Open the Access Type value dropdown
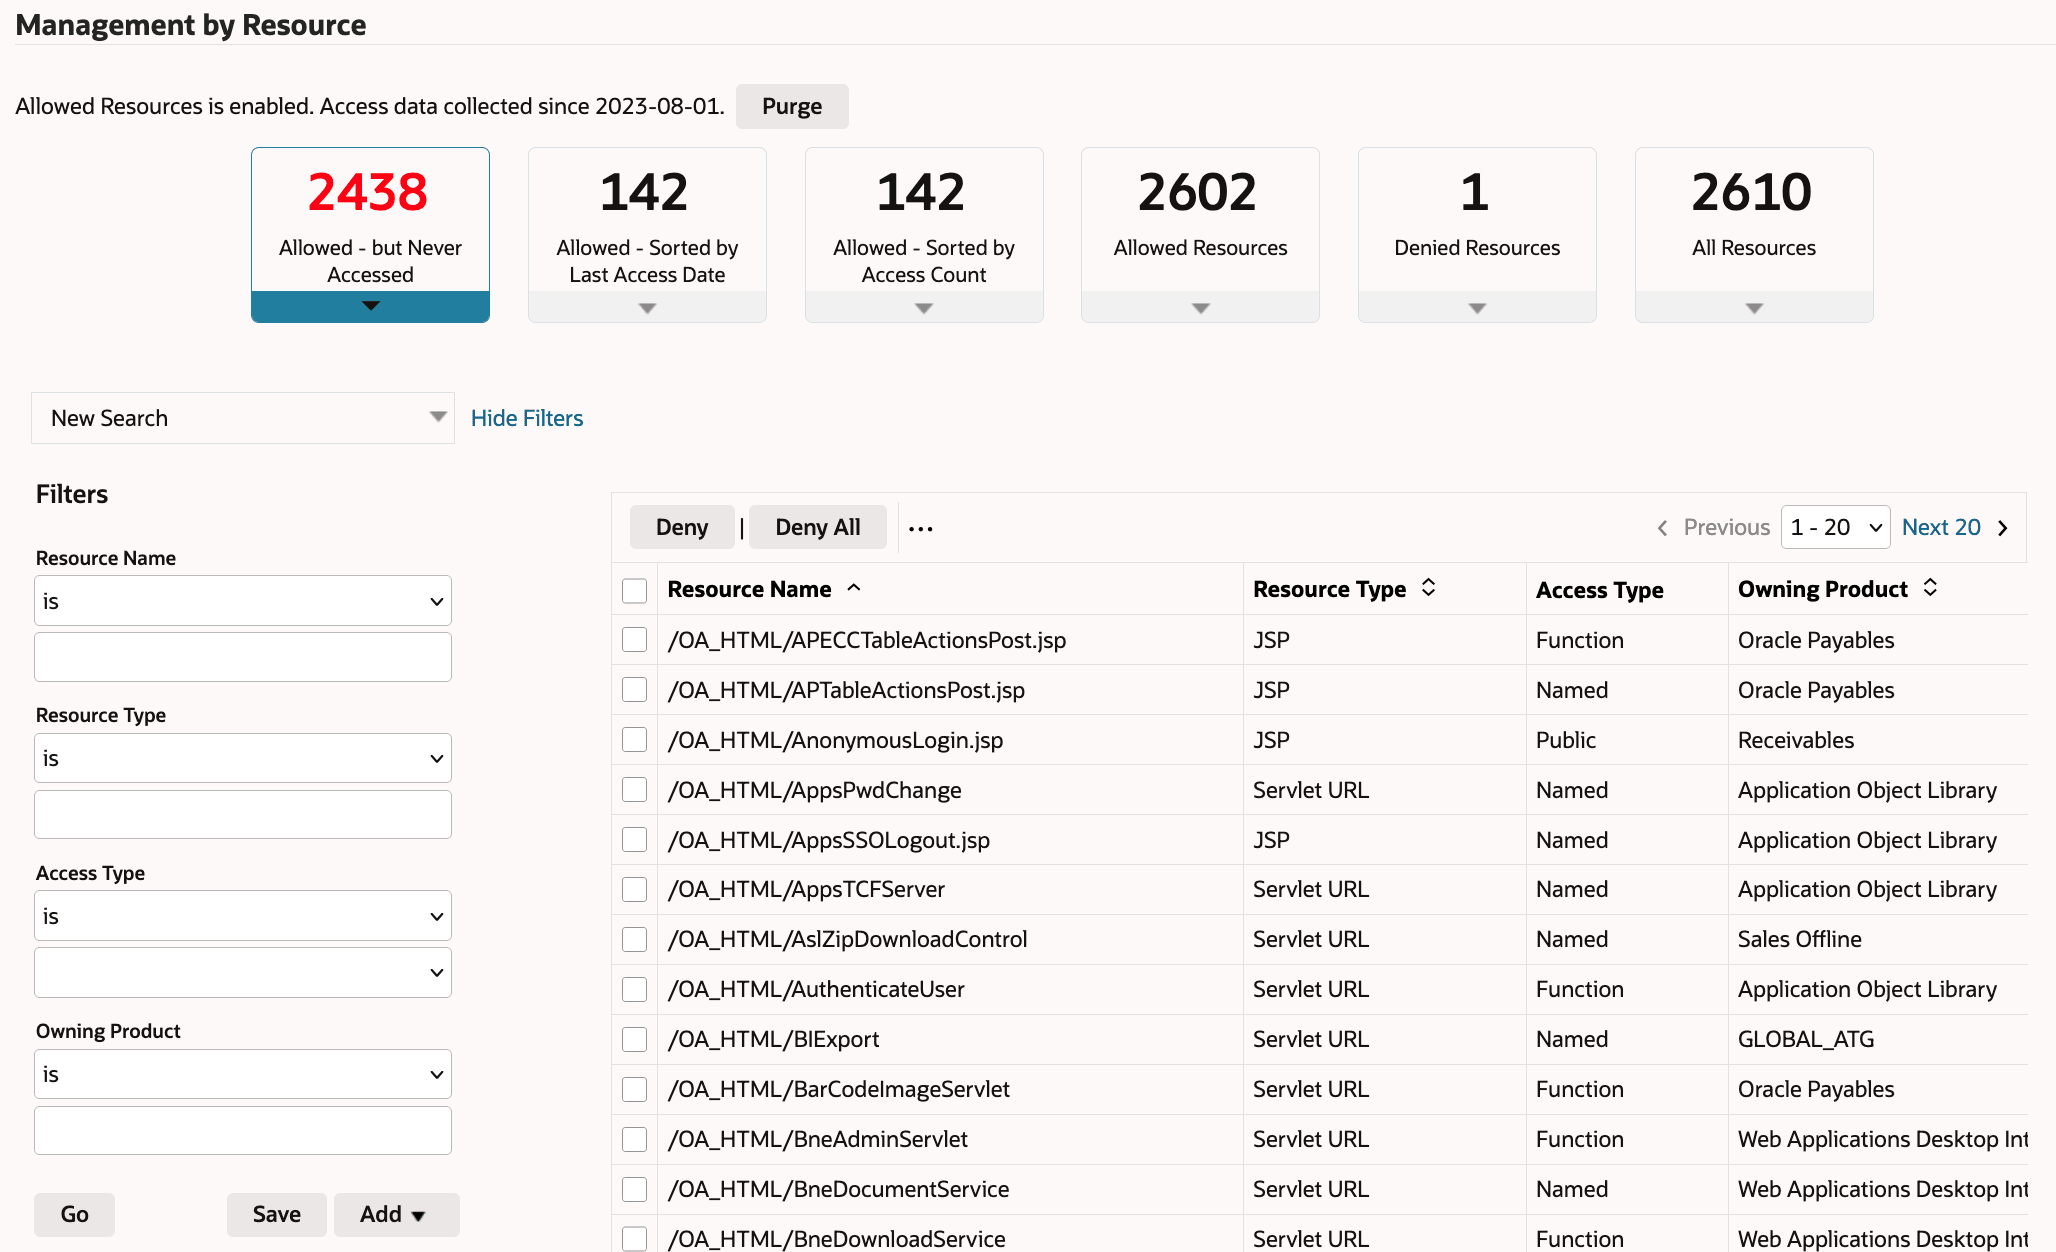Screen dimensions: 2056x1252 pyautogui.click(x=243, y=972)
